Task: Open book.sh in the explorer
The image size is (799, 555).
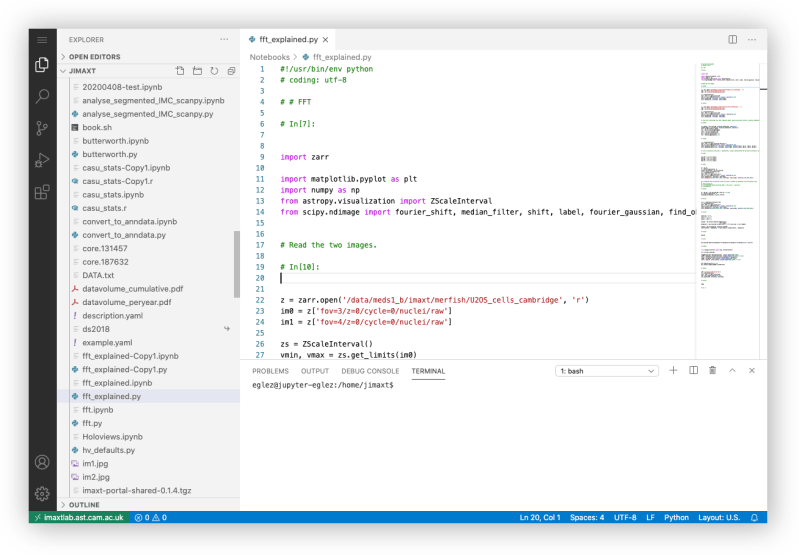Action: 97,127
